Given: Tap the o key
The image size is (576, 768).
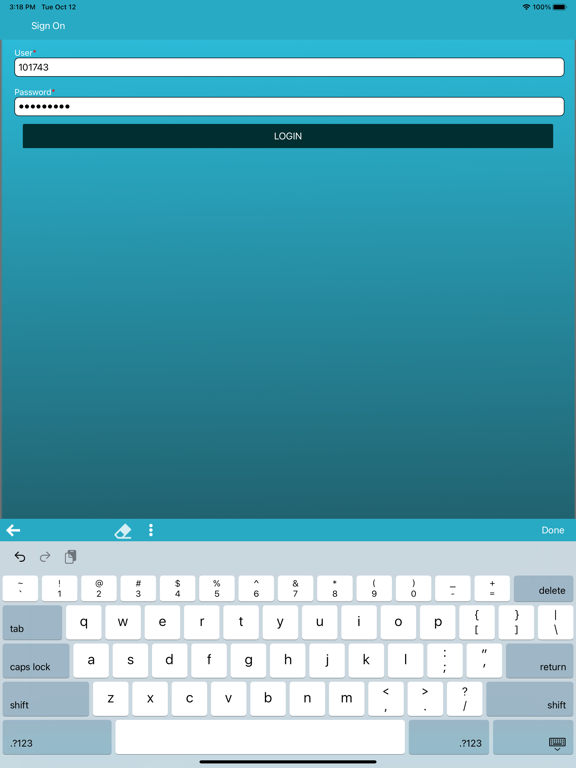Looking at the screenshot, I should 398,623.
